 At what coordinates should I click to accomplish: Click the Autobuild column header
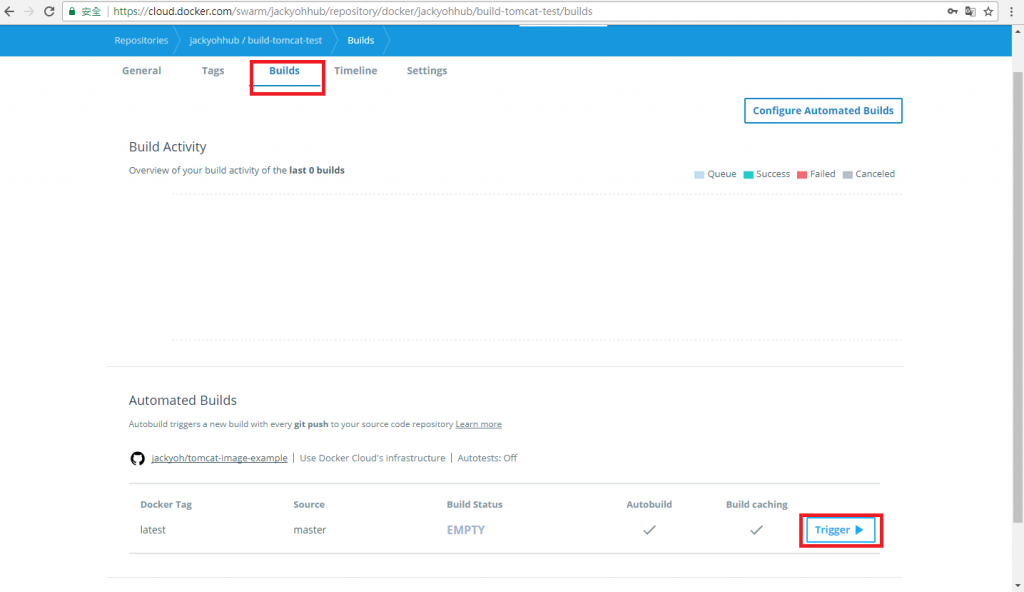(x=649, y=504)
